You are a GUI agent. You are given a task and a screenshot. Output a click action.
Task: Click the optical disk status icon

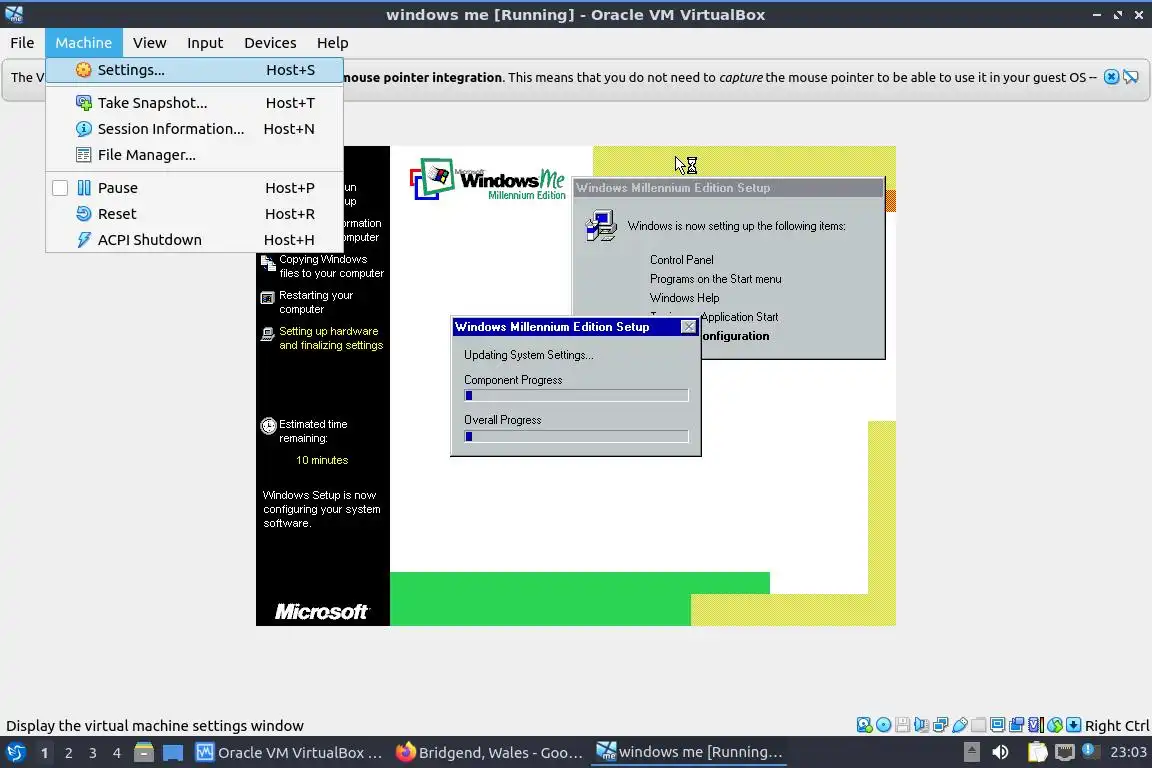click(884, 725)
